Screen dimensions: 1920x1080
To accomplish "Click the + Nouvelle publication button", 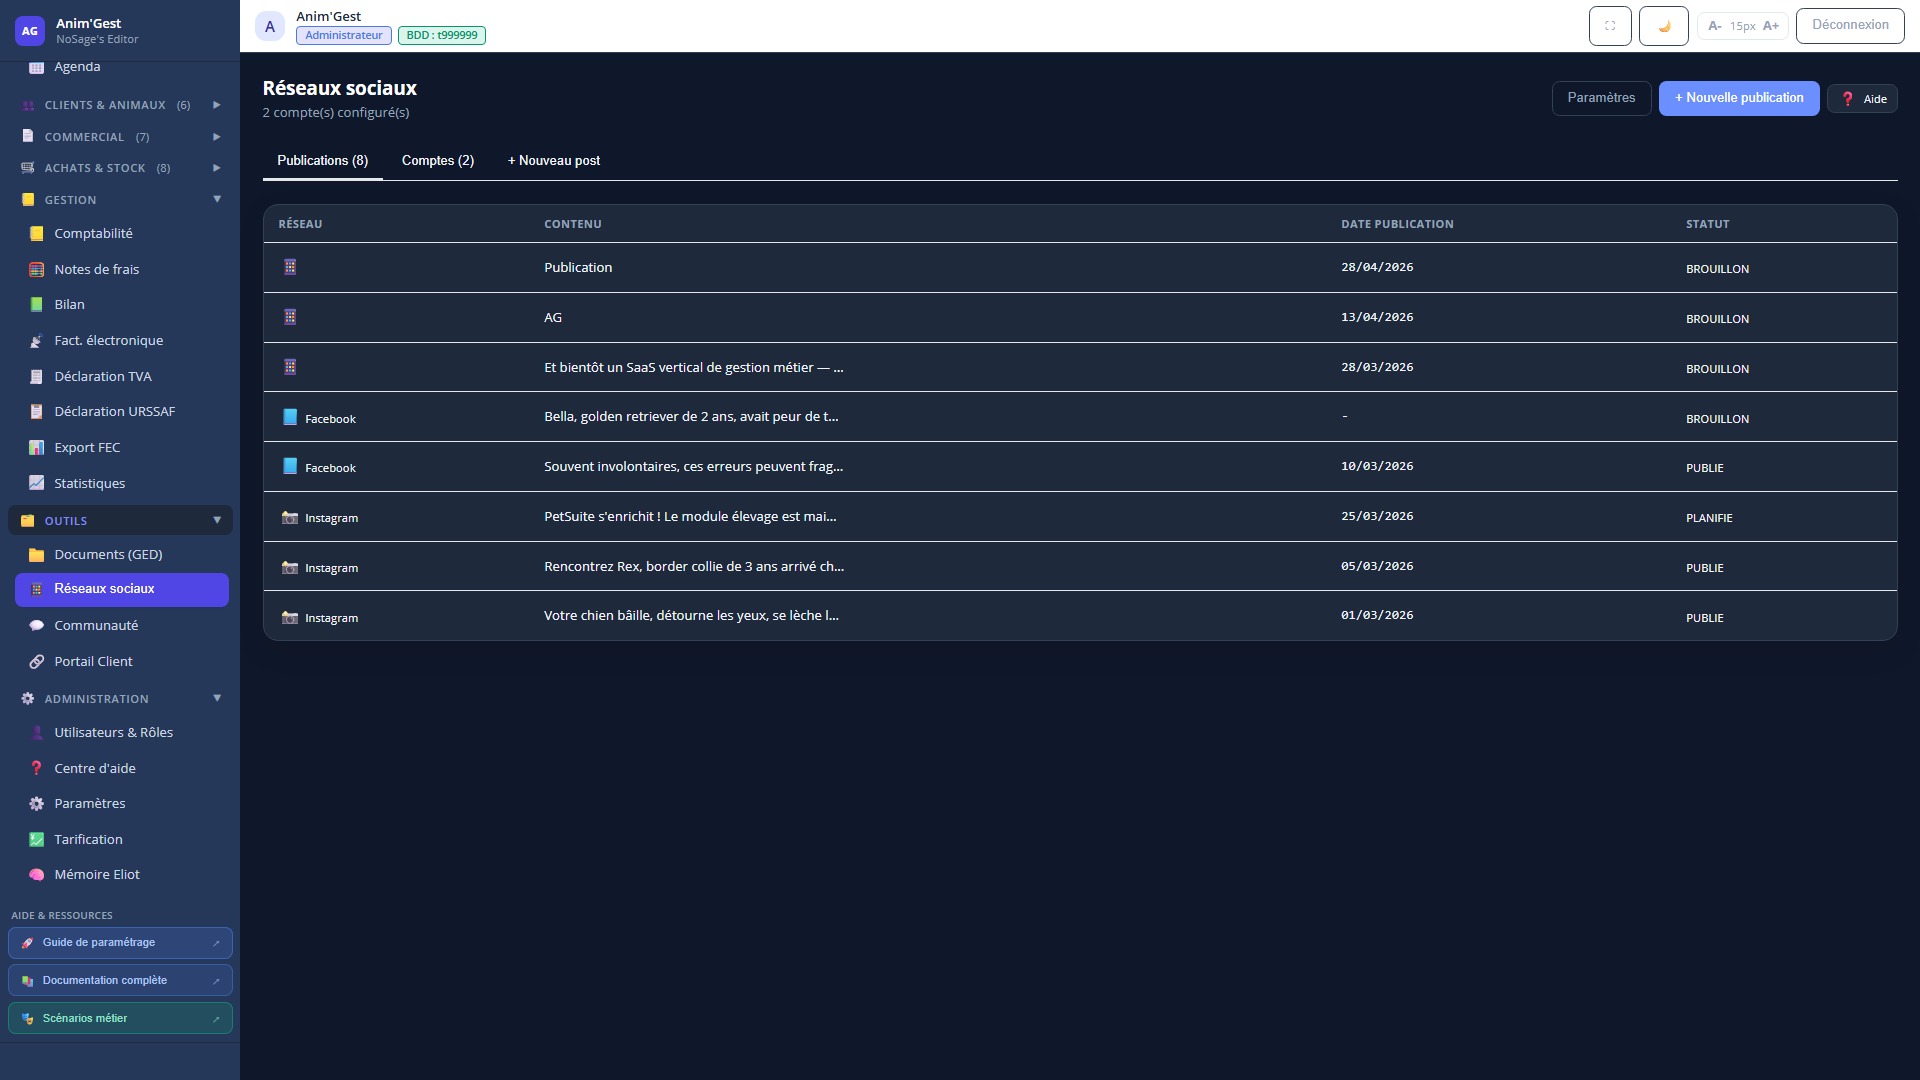I will (1739, 98).
